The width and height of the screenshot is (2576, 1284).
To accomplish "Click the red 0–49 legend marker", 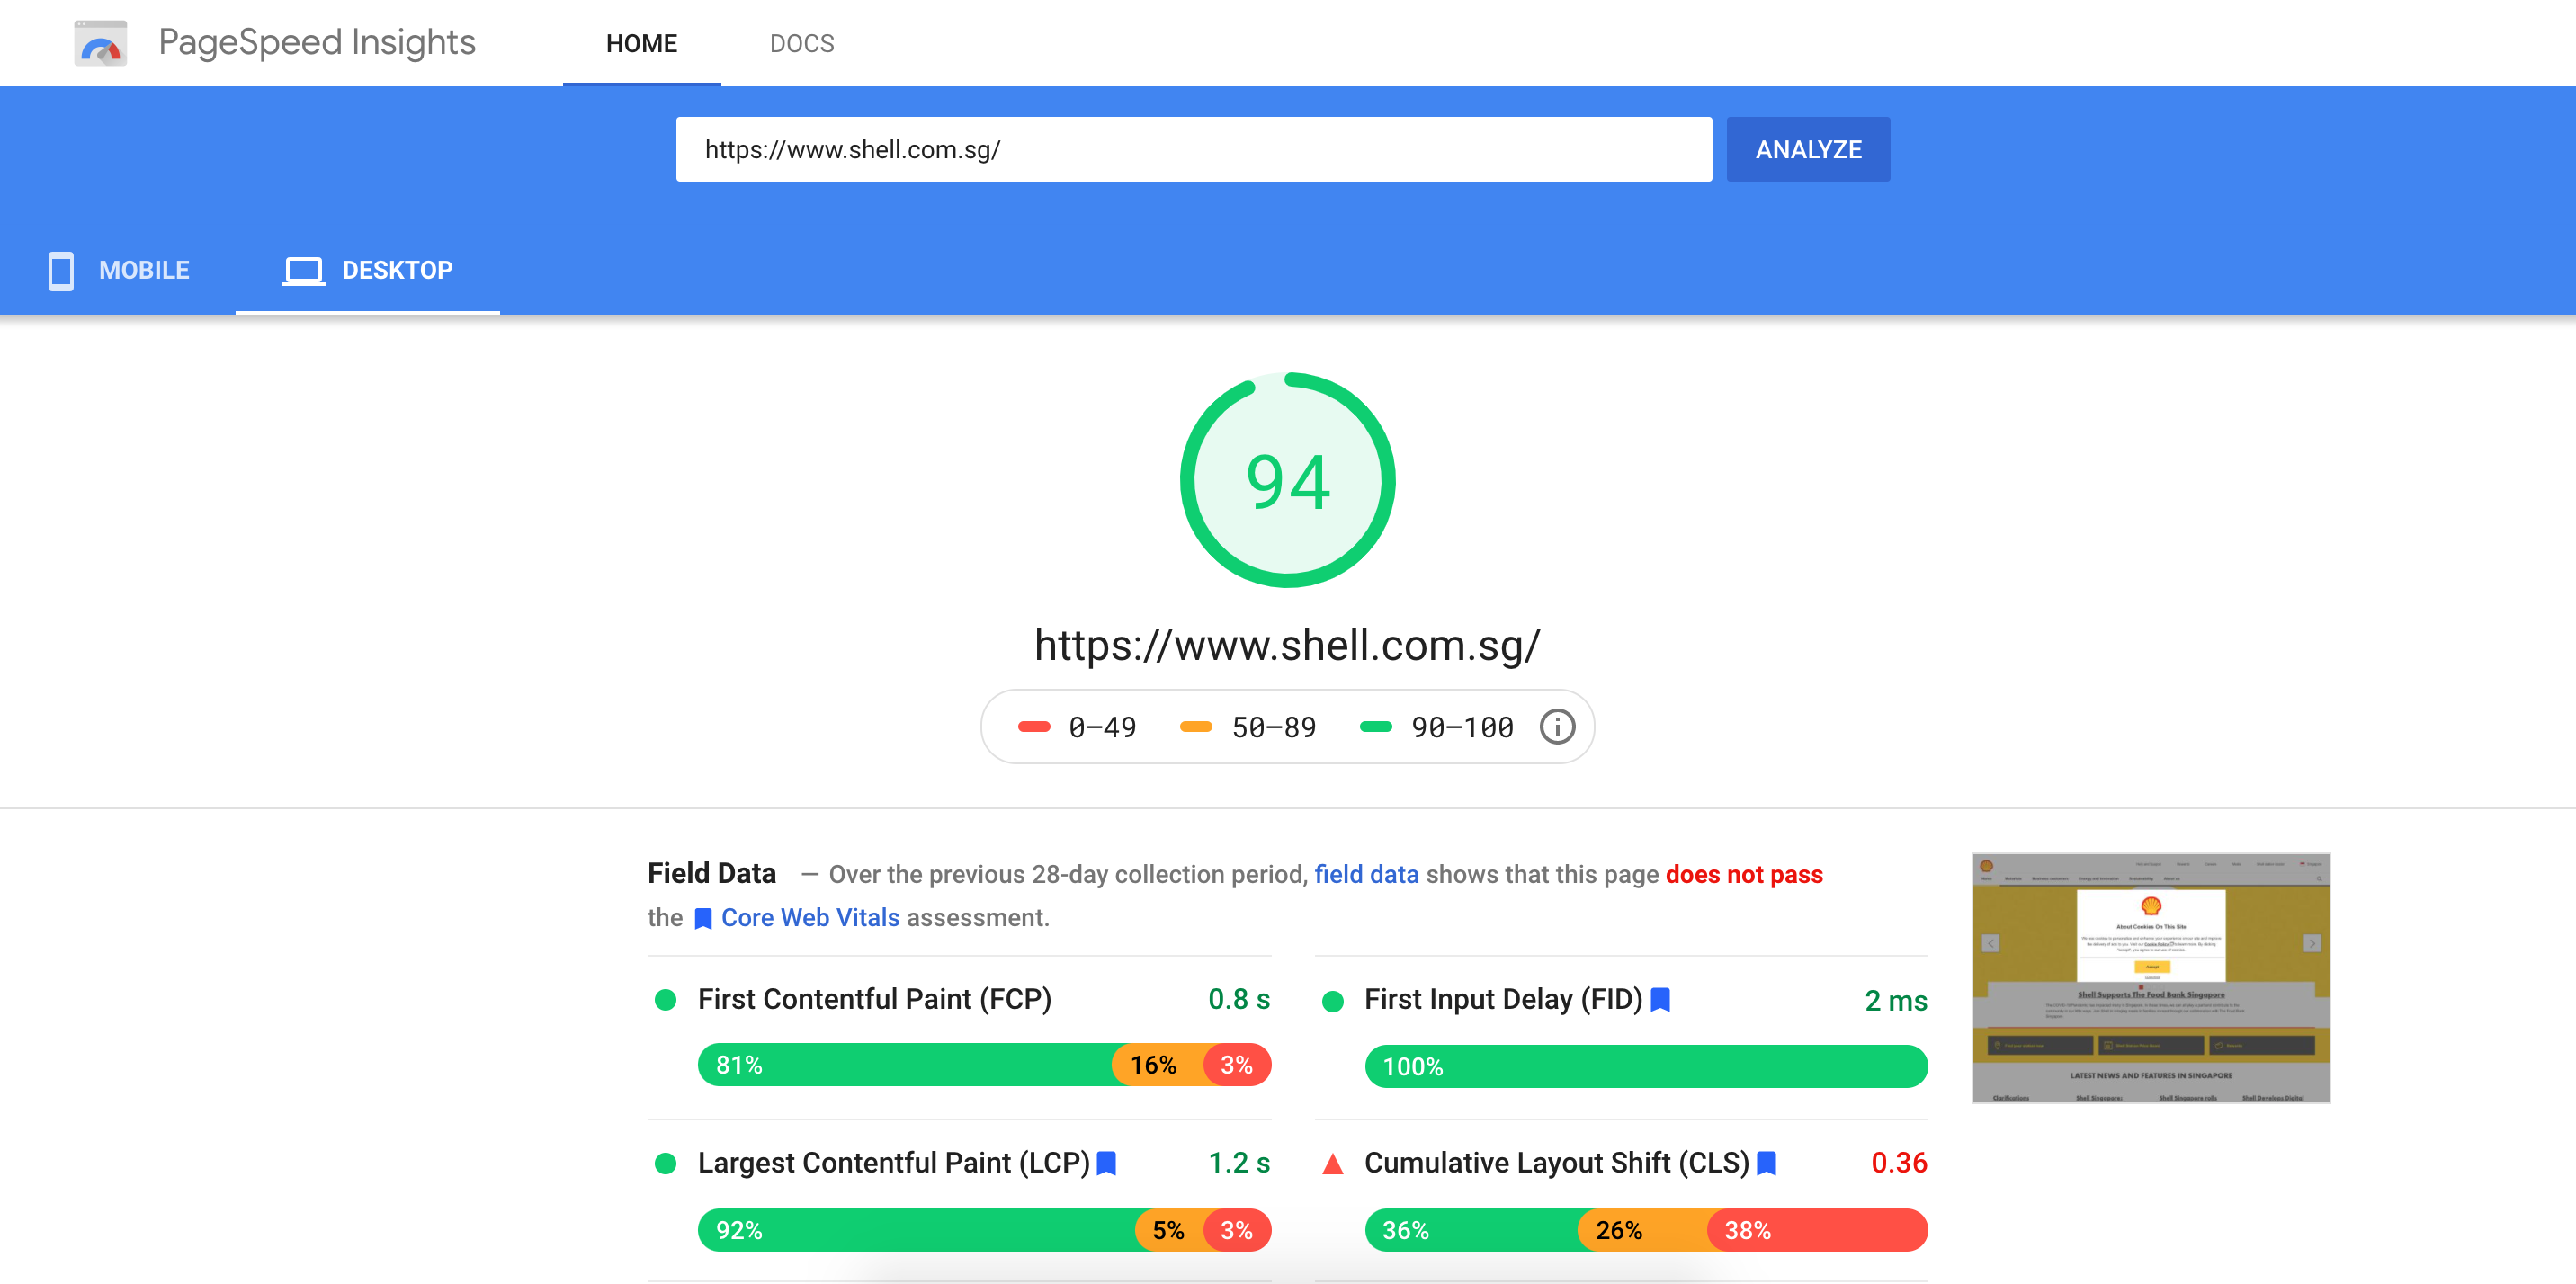I will tap(1034, 727).
